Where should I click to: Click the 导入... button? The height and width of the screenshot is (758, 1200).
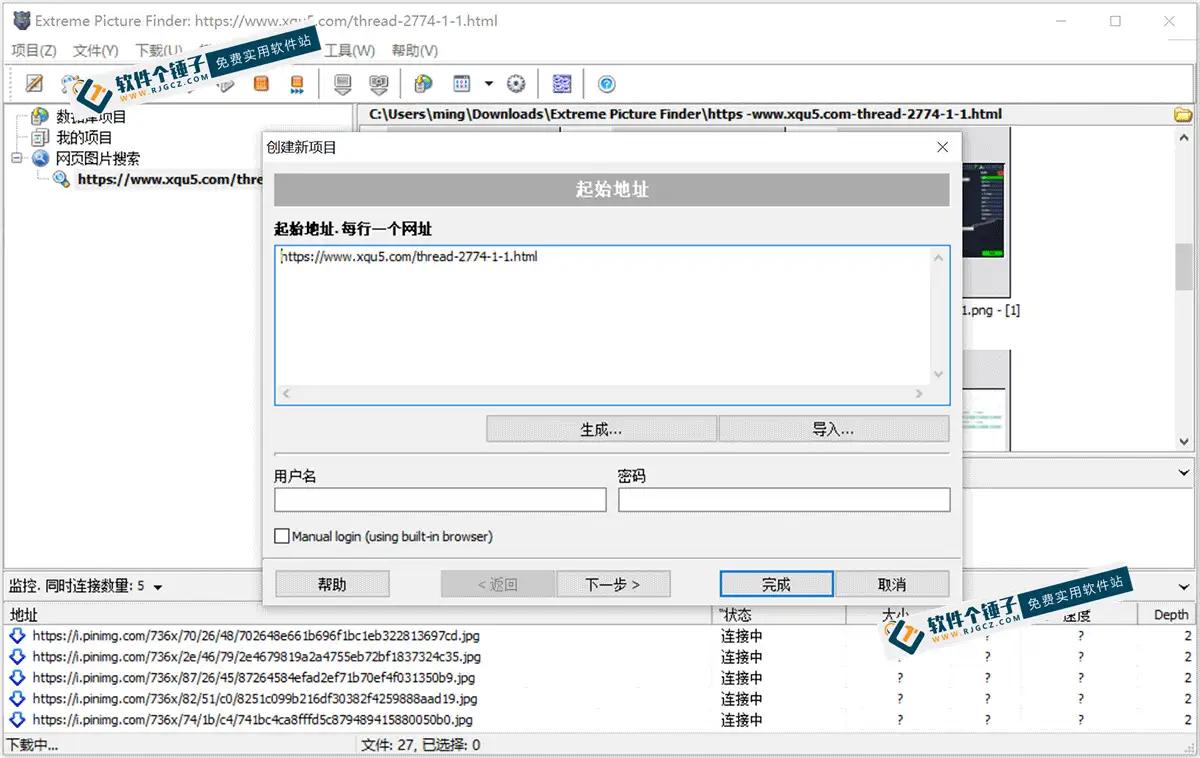[x=833, y=429]
